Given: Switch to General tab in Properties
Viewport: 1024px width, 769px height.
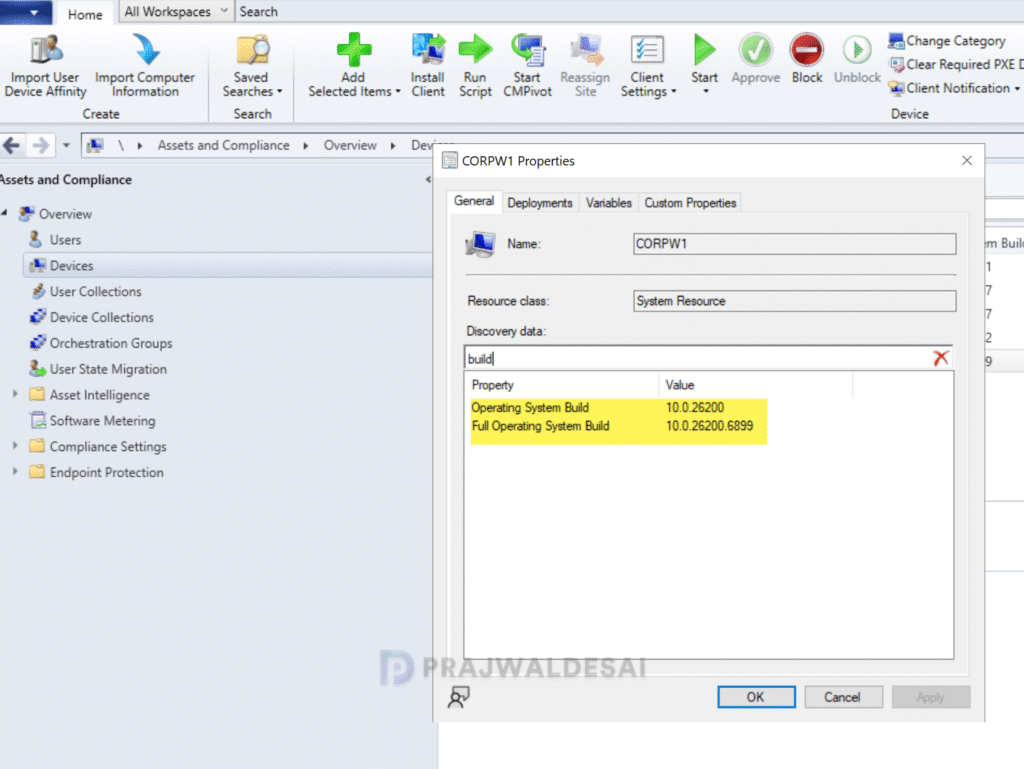Looking at the screenshot, I should click(x=474, y=201).
